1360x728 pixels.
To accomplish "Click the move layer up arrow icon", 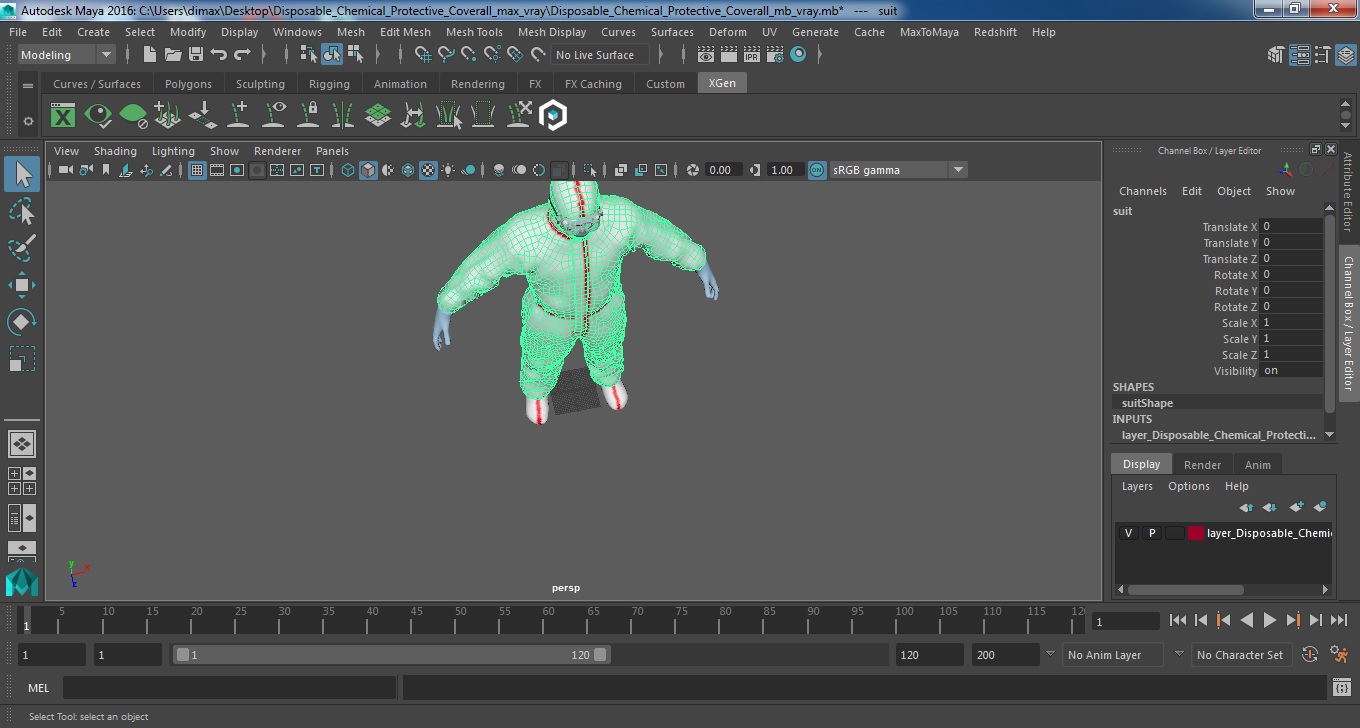I will (x=1246, y=507).
